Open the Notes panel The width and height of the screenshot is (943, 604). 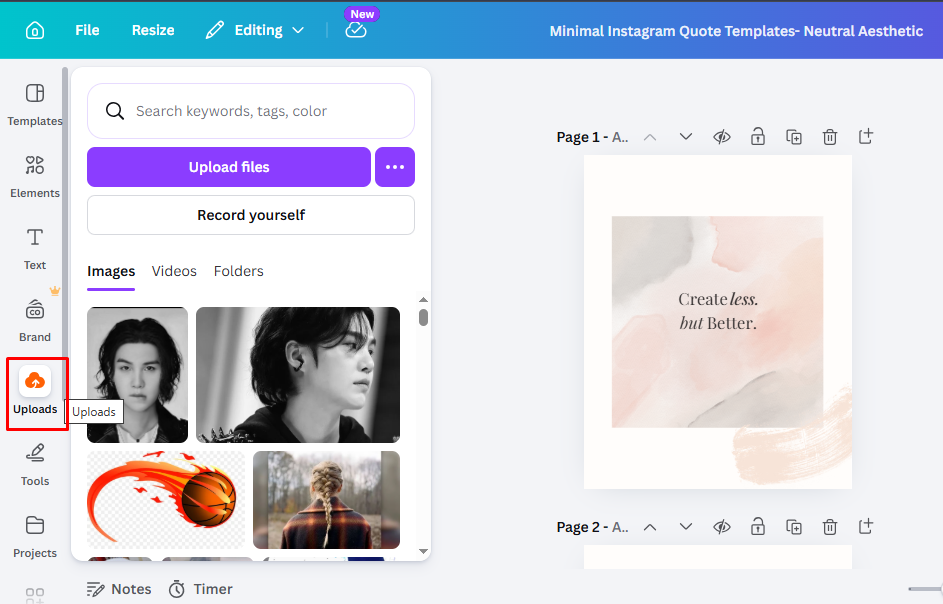(118, 589)
